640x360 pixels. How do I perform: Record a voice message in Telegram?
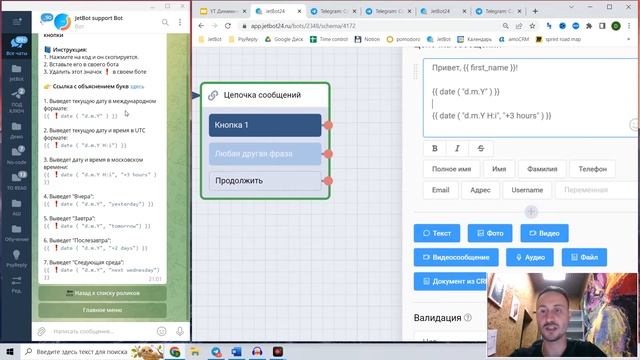click(180, 331)
